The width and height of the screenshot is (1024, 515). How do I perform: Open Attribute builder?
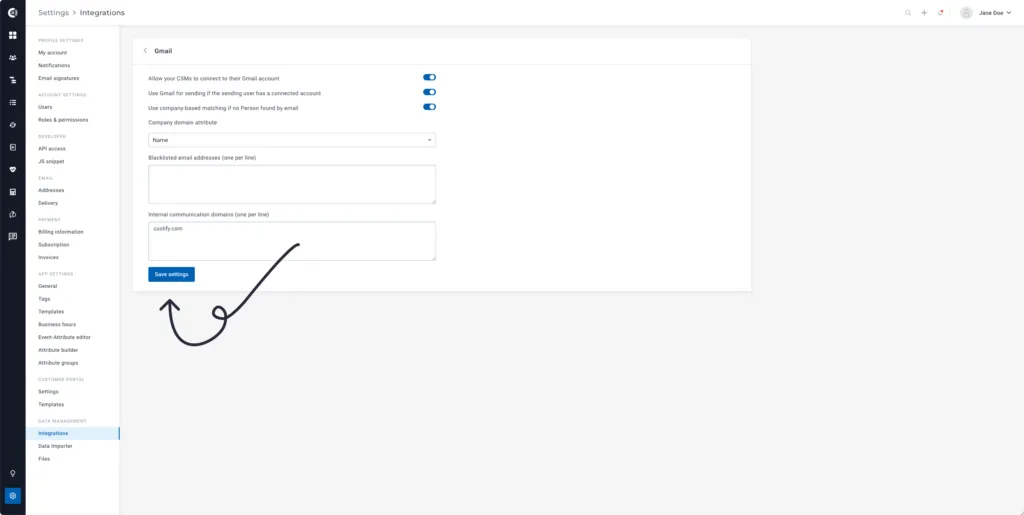(x=58, y=350)
